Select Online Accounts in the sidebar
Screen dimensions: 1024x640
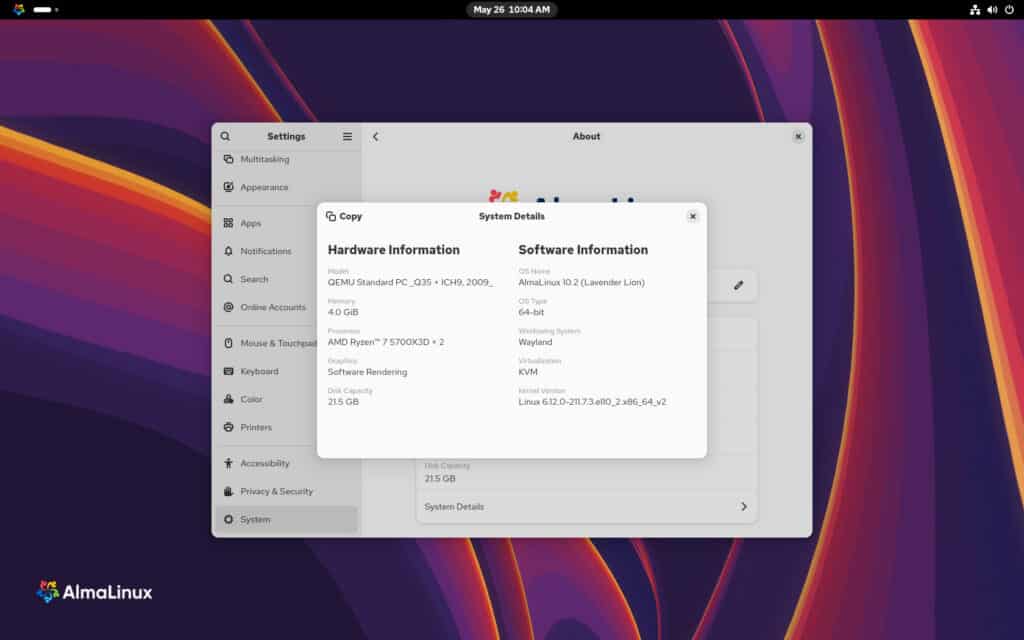[x=286, y=308]
